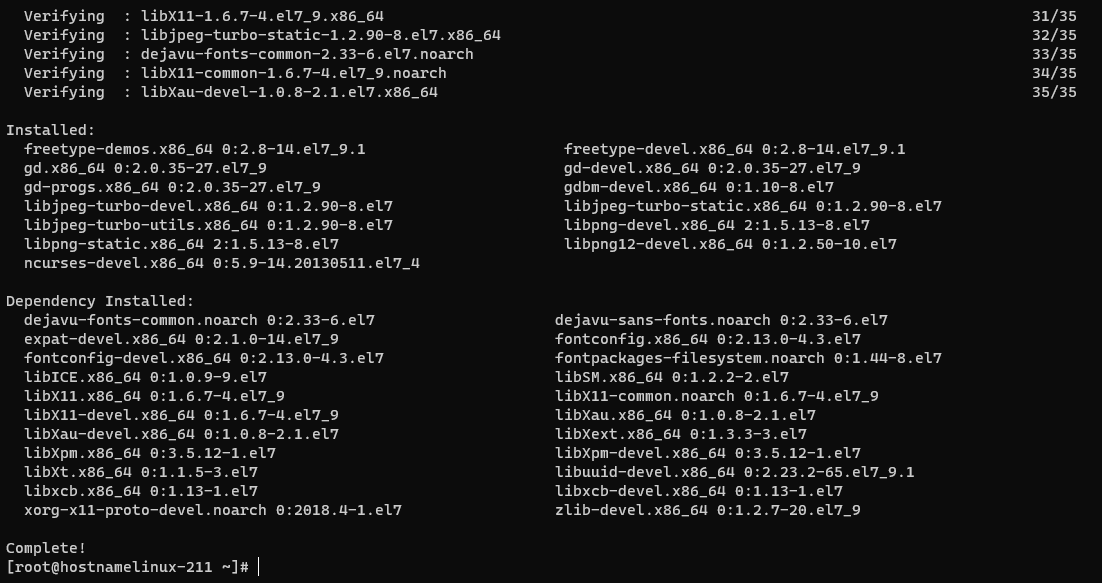Image resolution: width=1102 pixels, height=583 pixels.
Task: Click fontpackages-filesystem.noarch dependency entry
Action: tap(748, 358)
